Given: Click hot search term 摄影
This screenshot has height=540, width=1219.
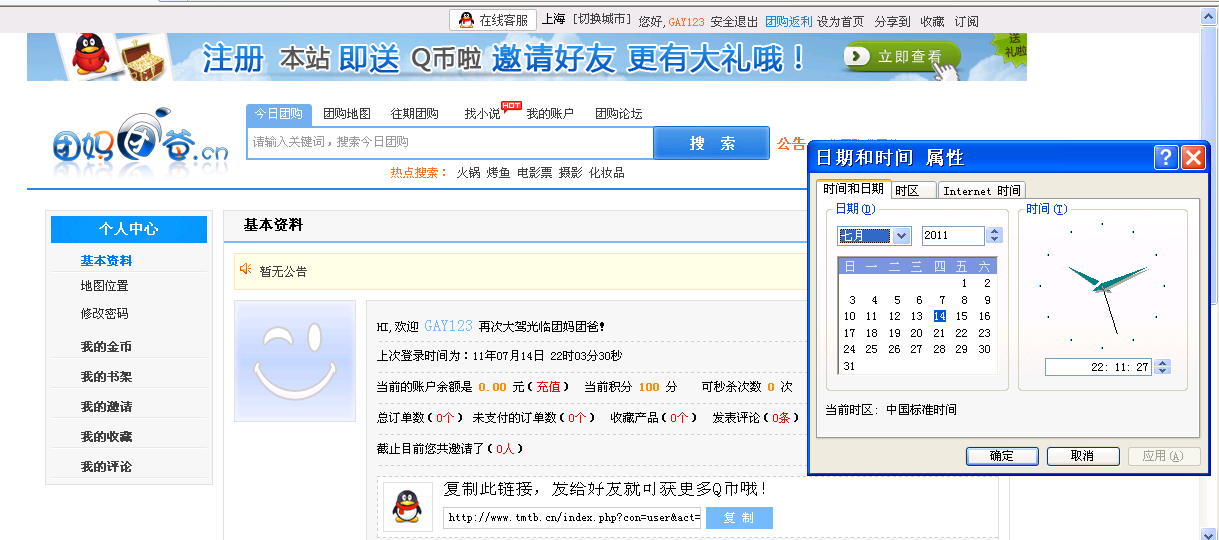Looking at the screenshot, I should pos(570,173).
